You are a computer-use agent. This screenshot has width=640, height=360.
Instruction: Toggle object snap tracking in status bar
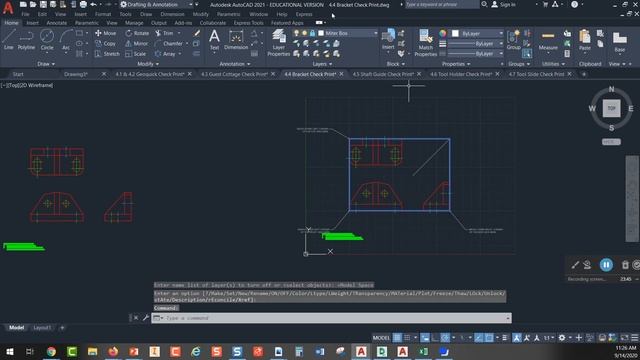(x=479, y=338)
